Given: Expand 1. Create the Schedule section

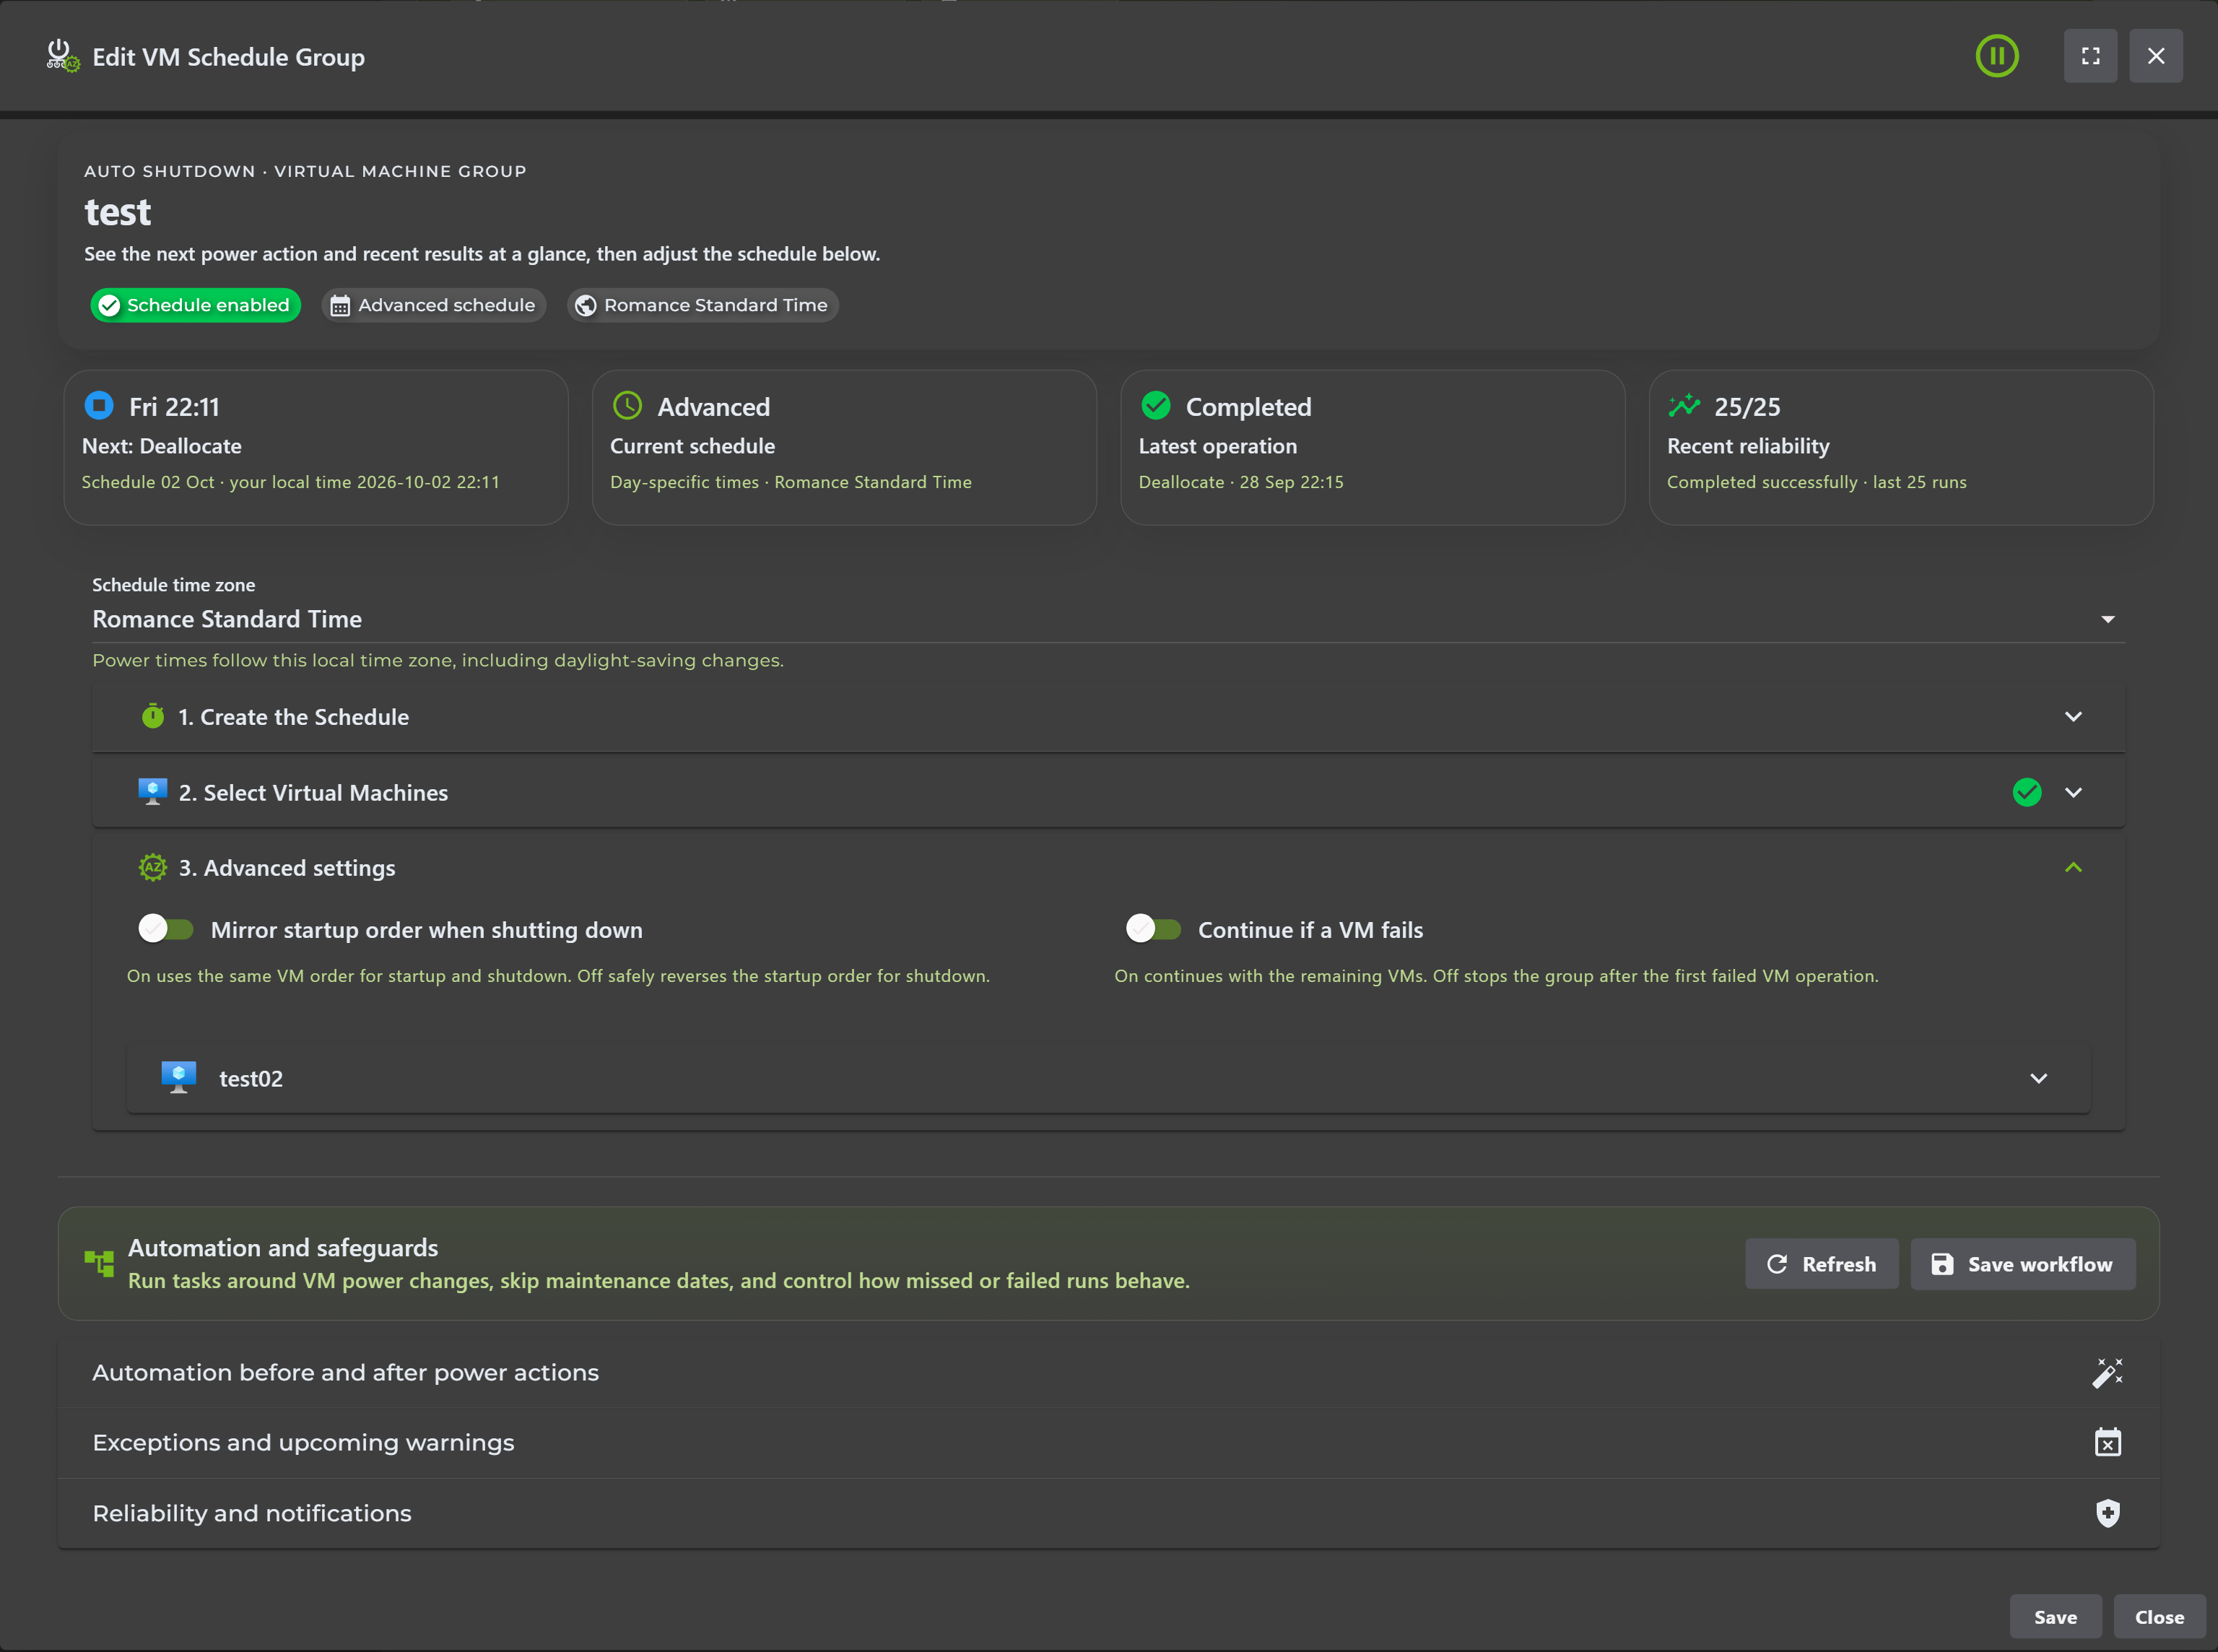Looking at the screenshot, I should coord(1108,717).
